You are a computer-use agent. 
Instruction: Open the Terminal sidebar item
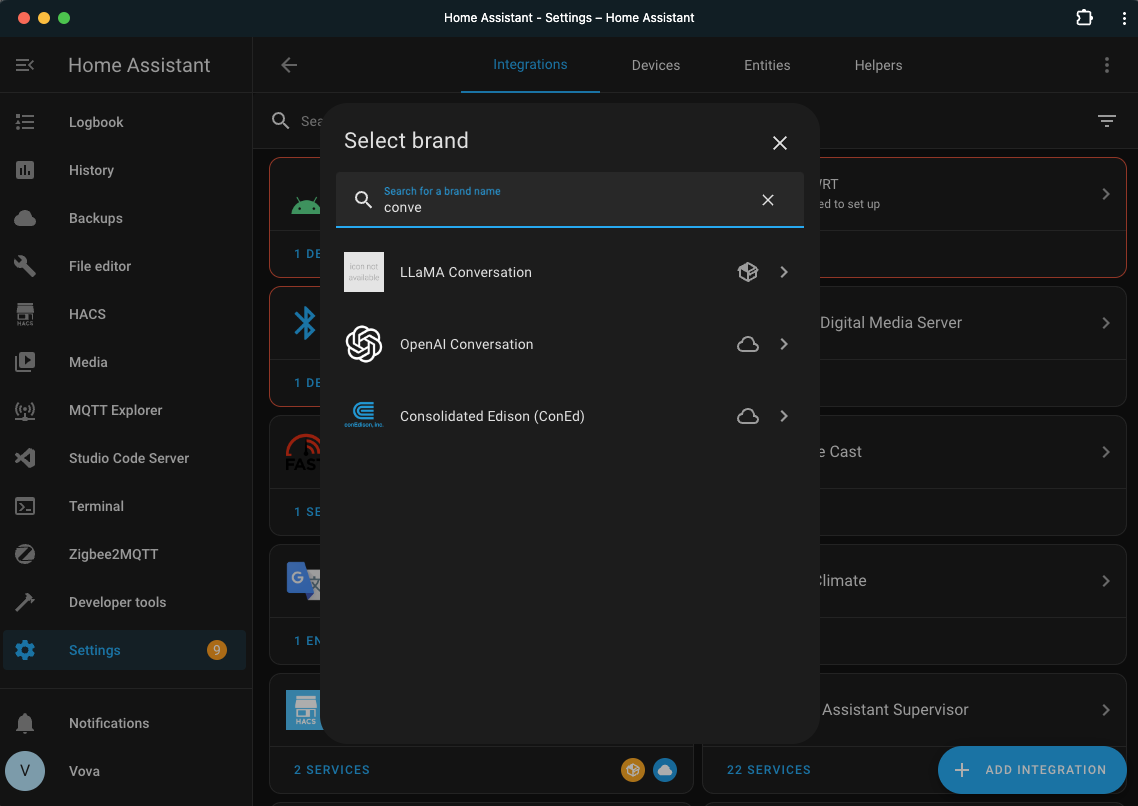pyautogui.click(x=96, y=506)
